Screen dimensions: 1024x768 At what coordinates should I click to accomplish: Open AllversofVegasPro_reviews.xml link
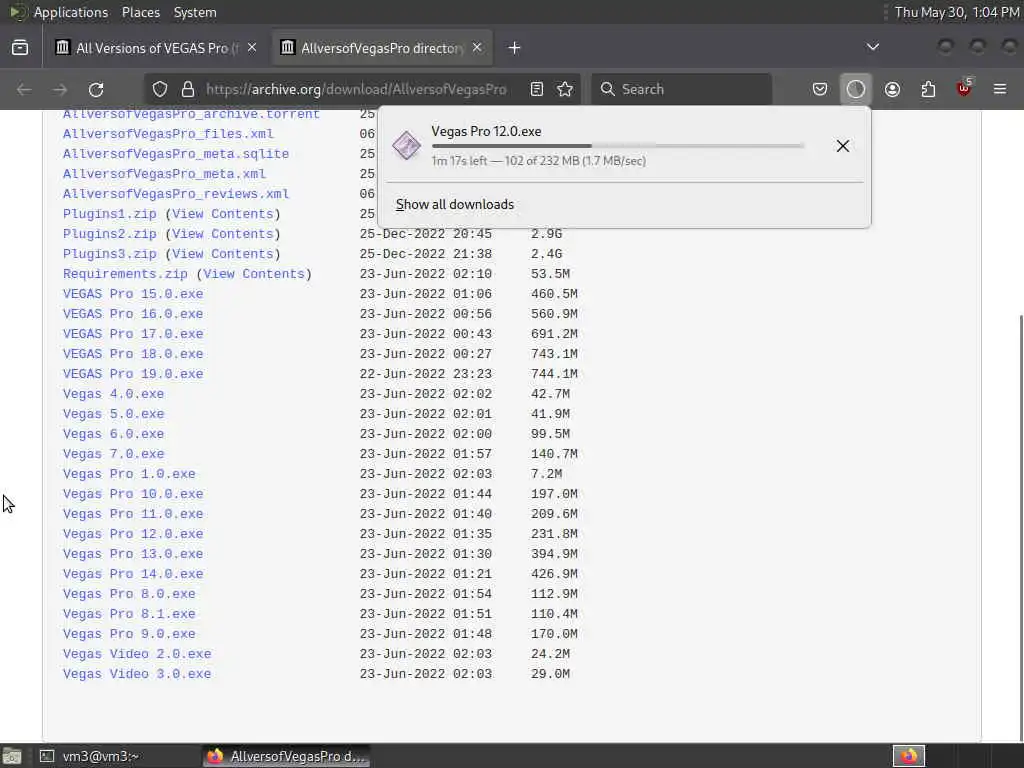pyautogui.click(x=176, y=194)
